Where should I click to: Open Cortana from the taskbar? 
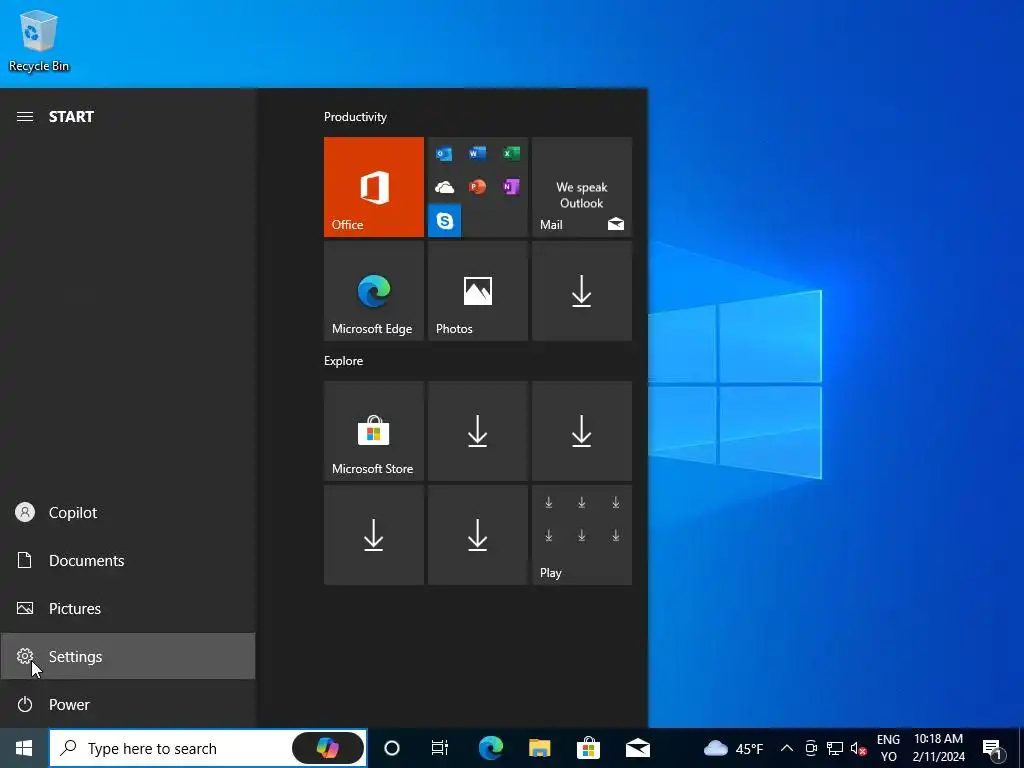391,748
